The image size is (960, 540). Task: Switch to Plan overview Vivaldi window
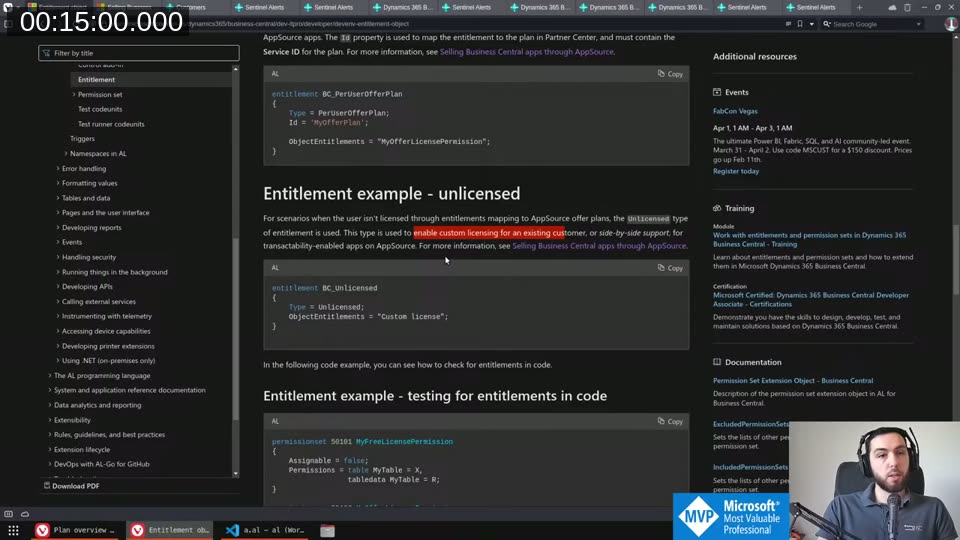pyautogui.click(x=75, y=530)
